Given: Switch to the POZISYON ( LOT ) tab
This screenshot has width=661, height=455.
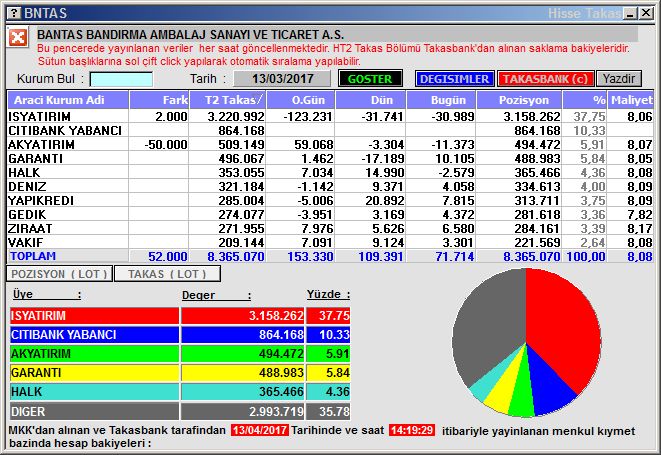Looking at the screenshot, I should coord(59,273).
